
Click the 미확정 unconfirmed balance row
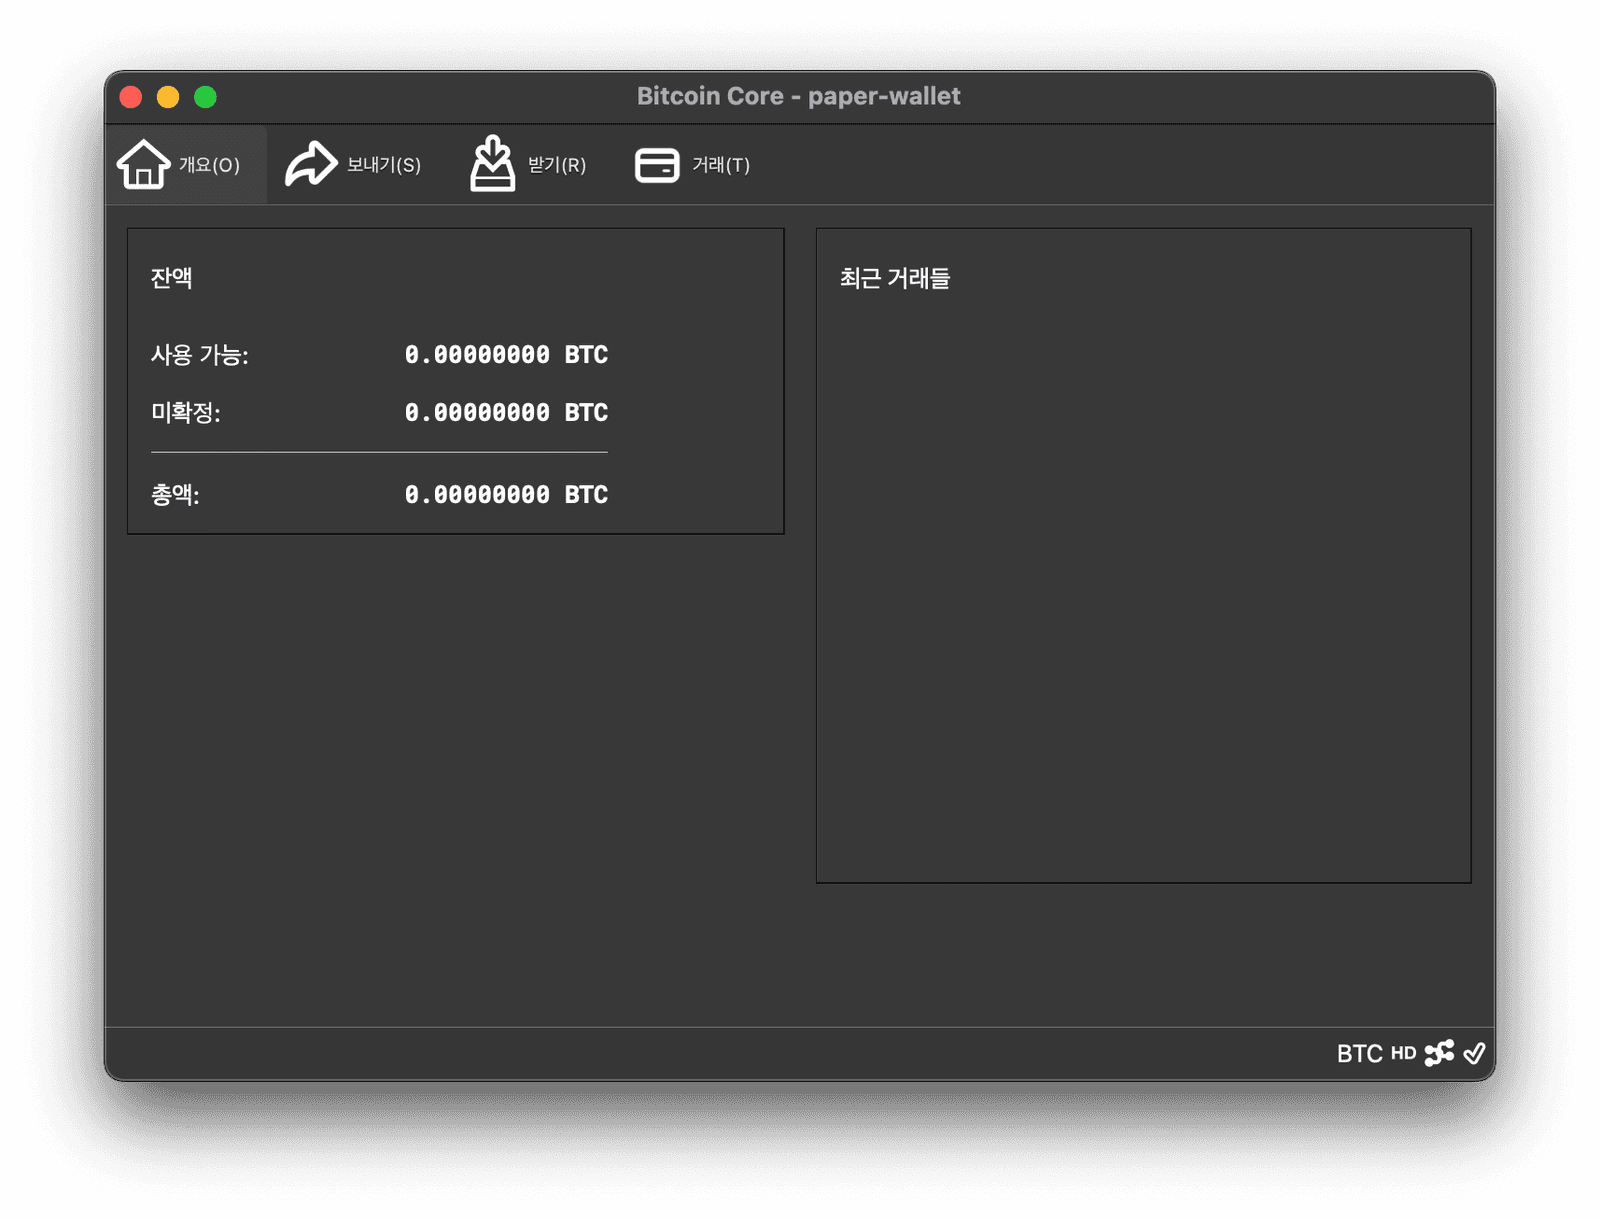pos(506,412)
